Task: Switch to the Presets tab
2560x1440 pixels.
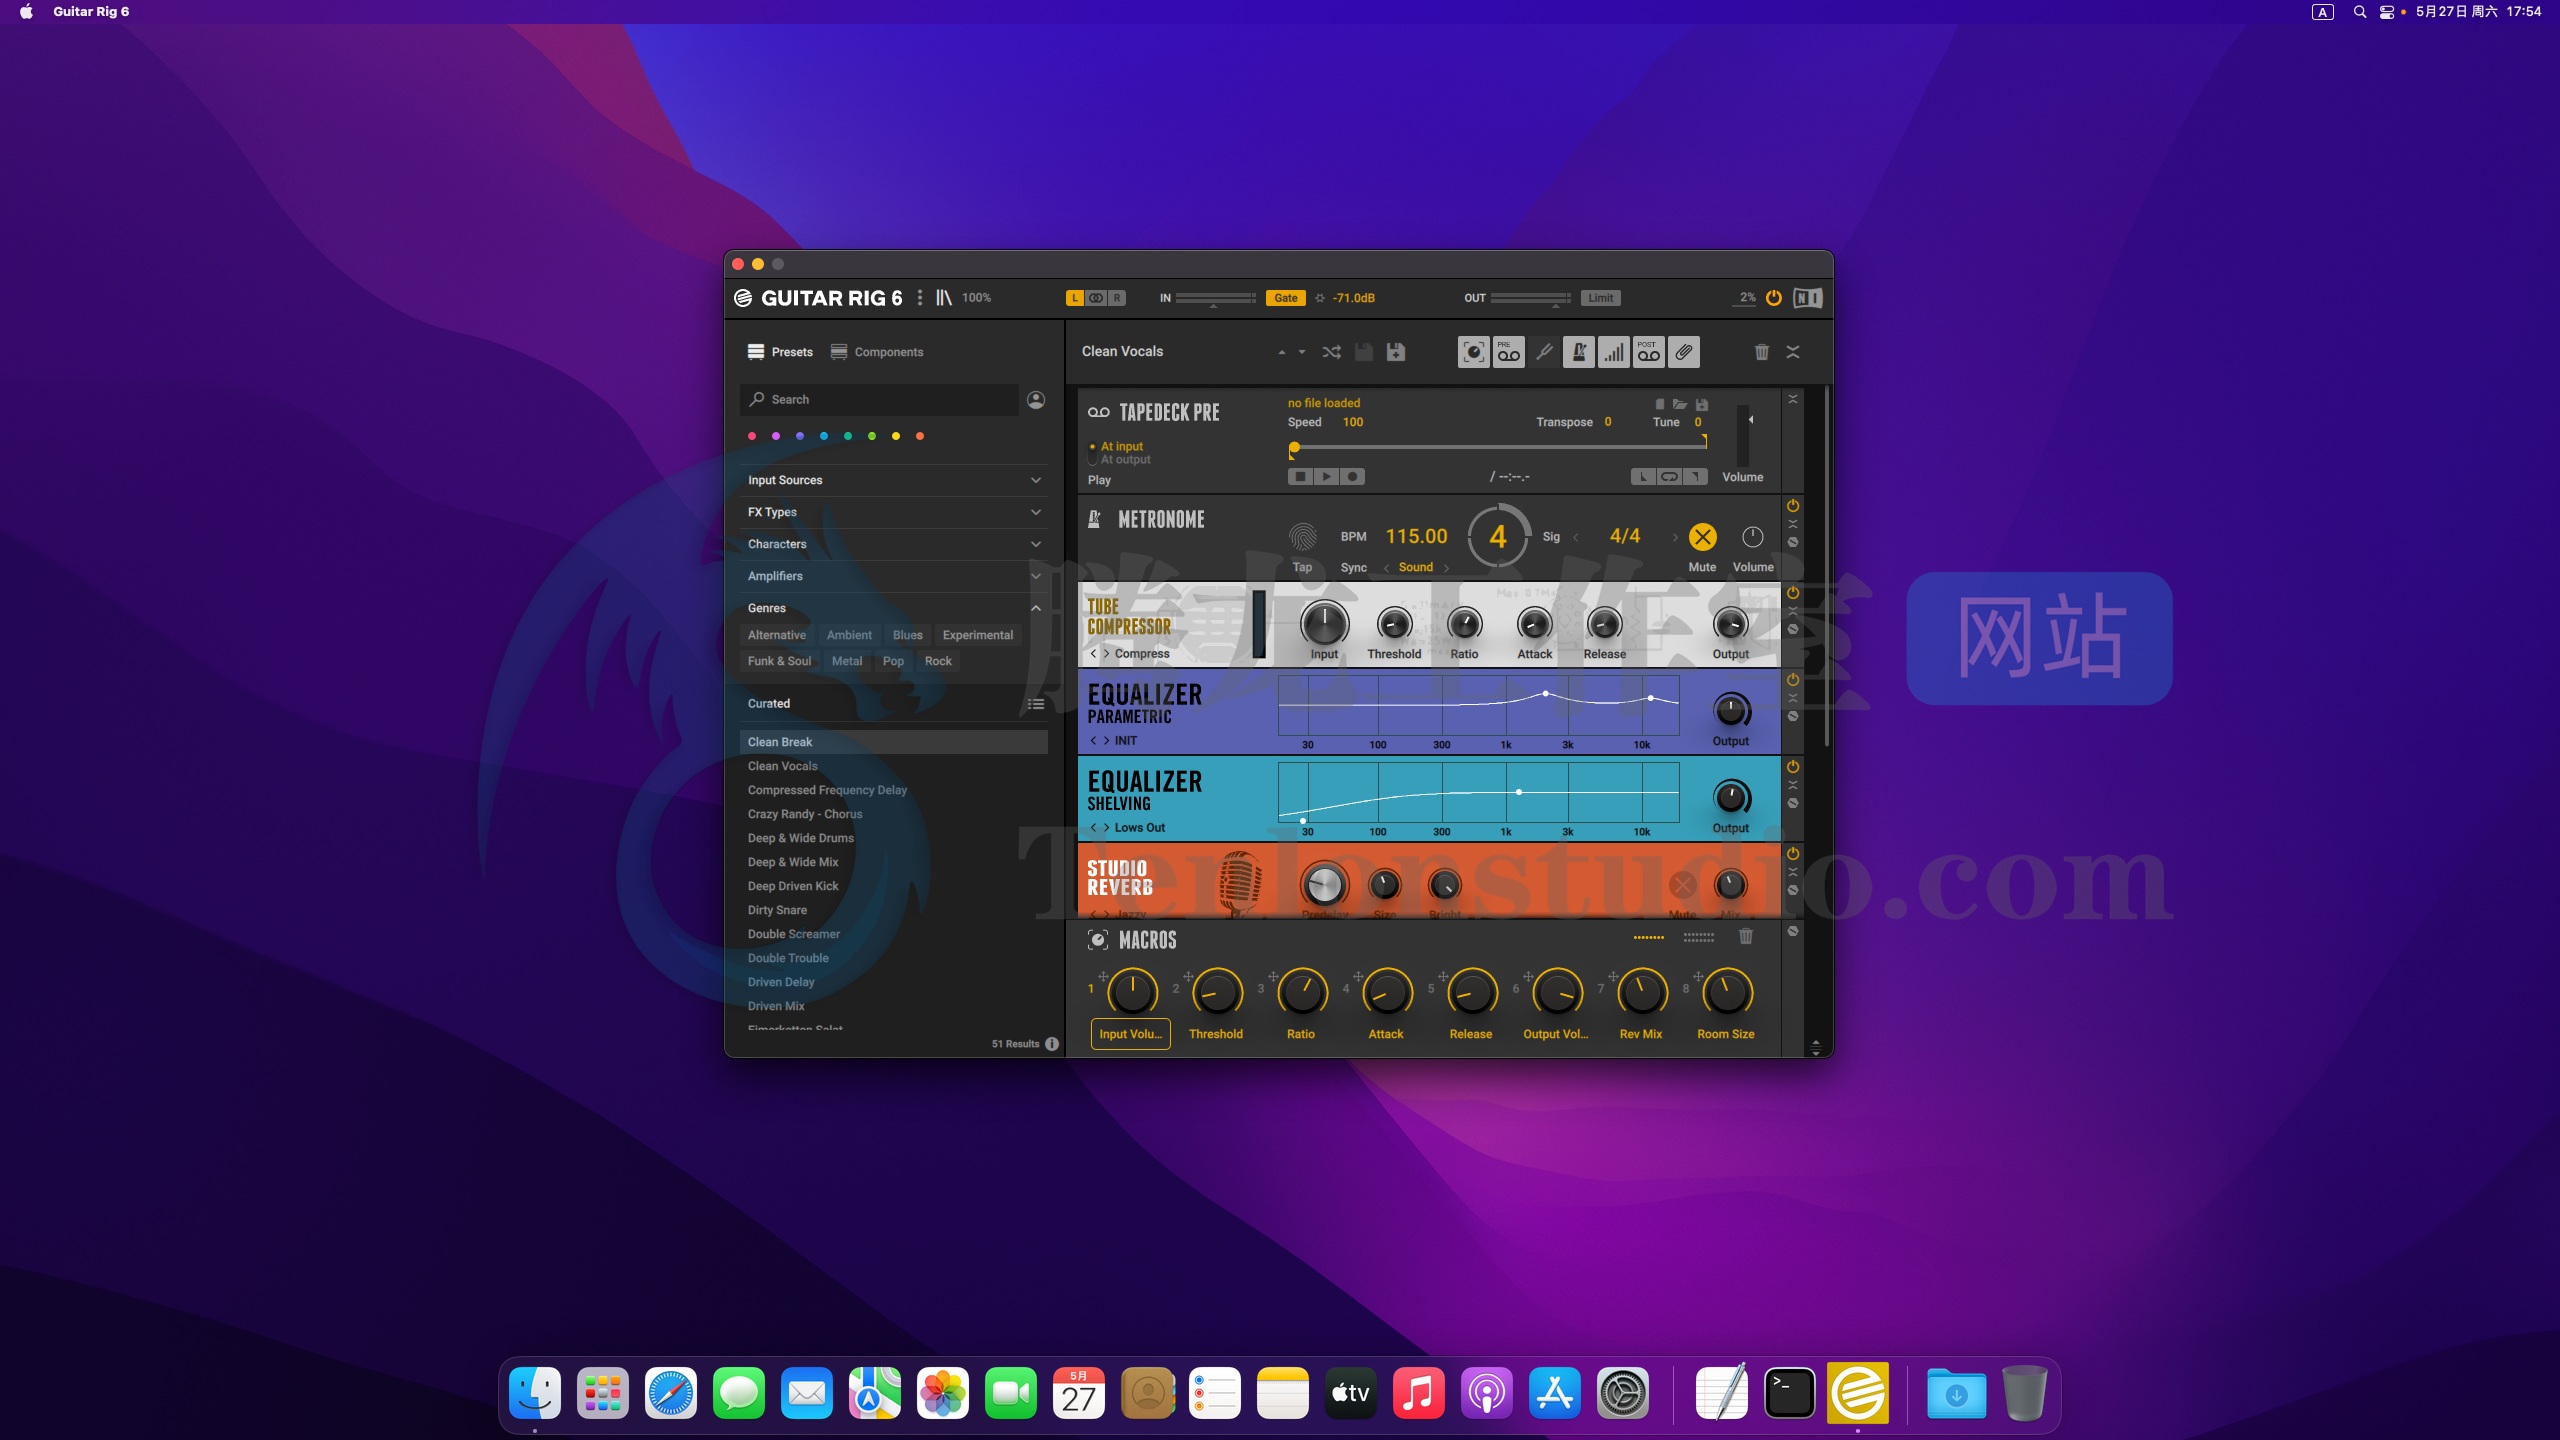Action: point(780,352)
